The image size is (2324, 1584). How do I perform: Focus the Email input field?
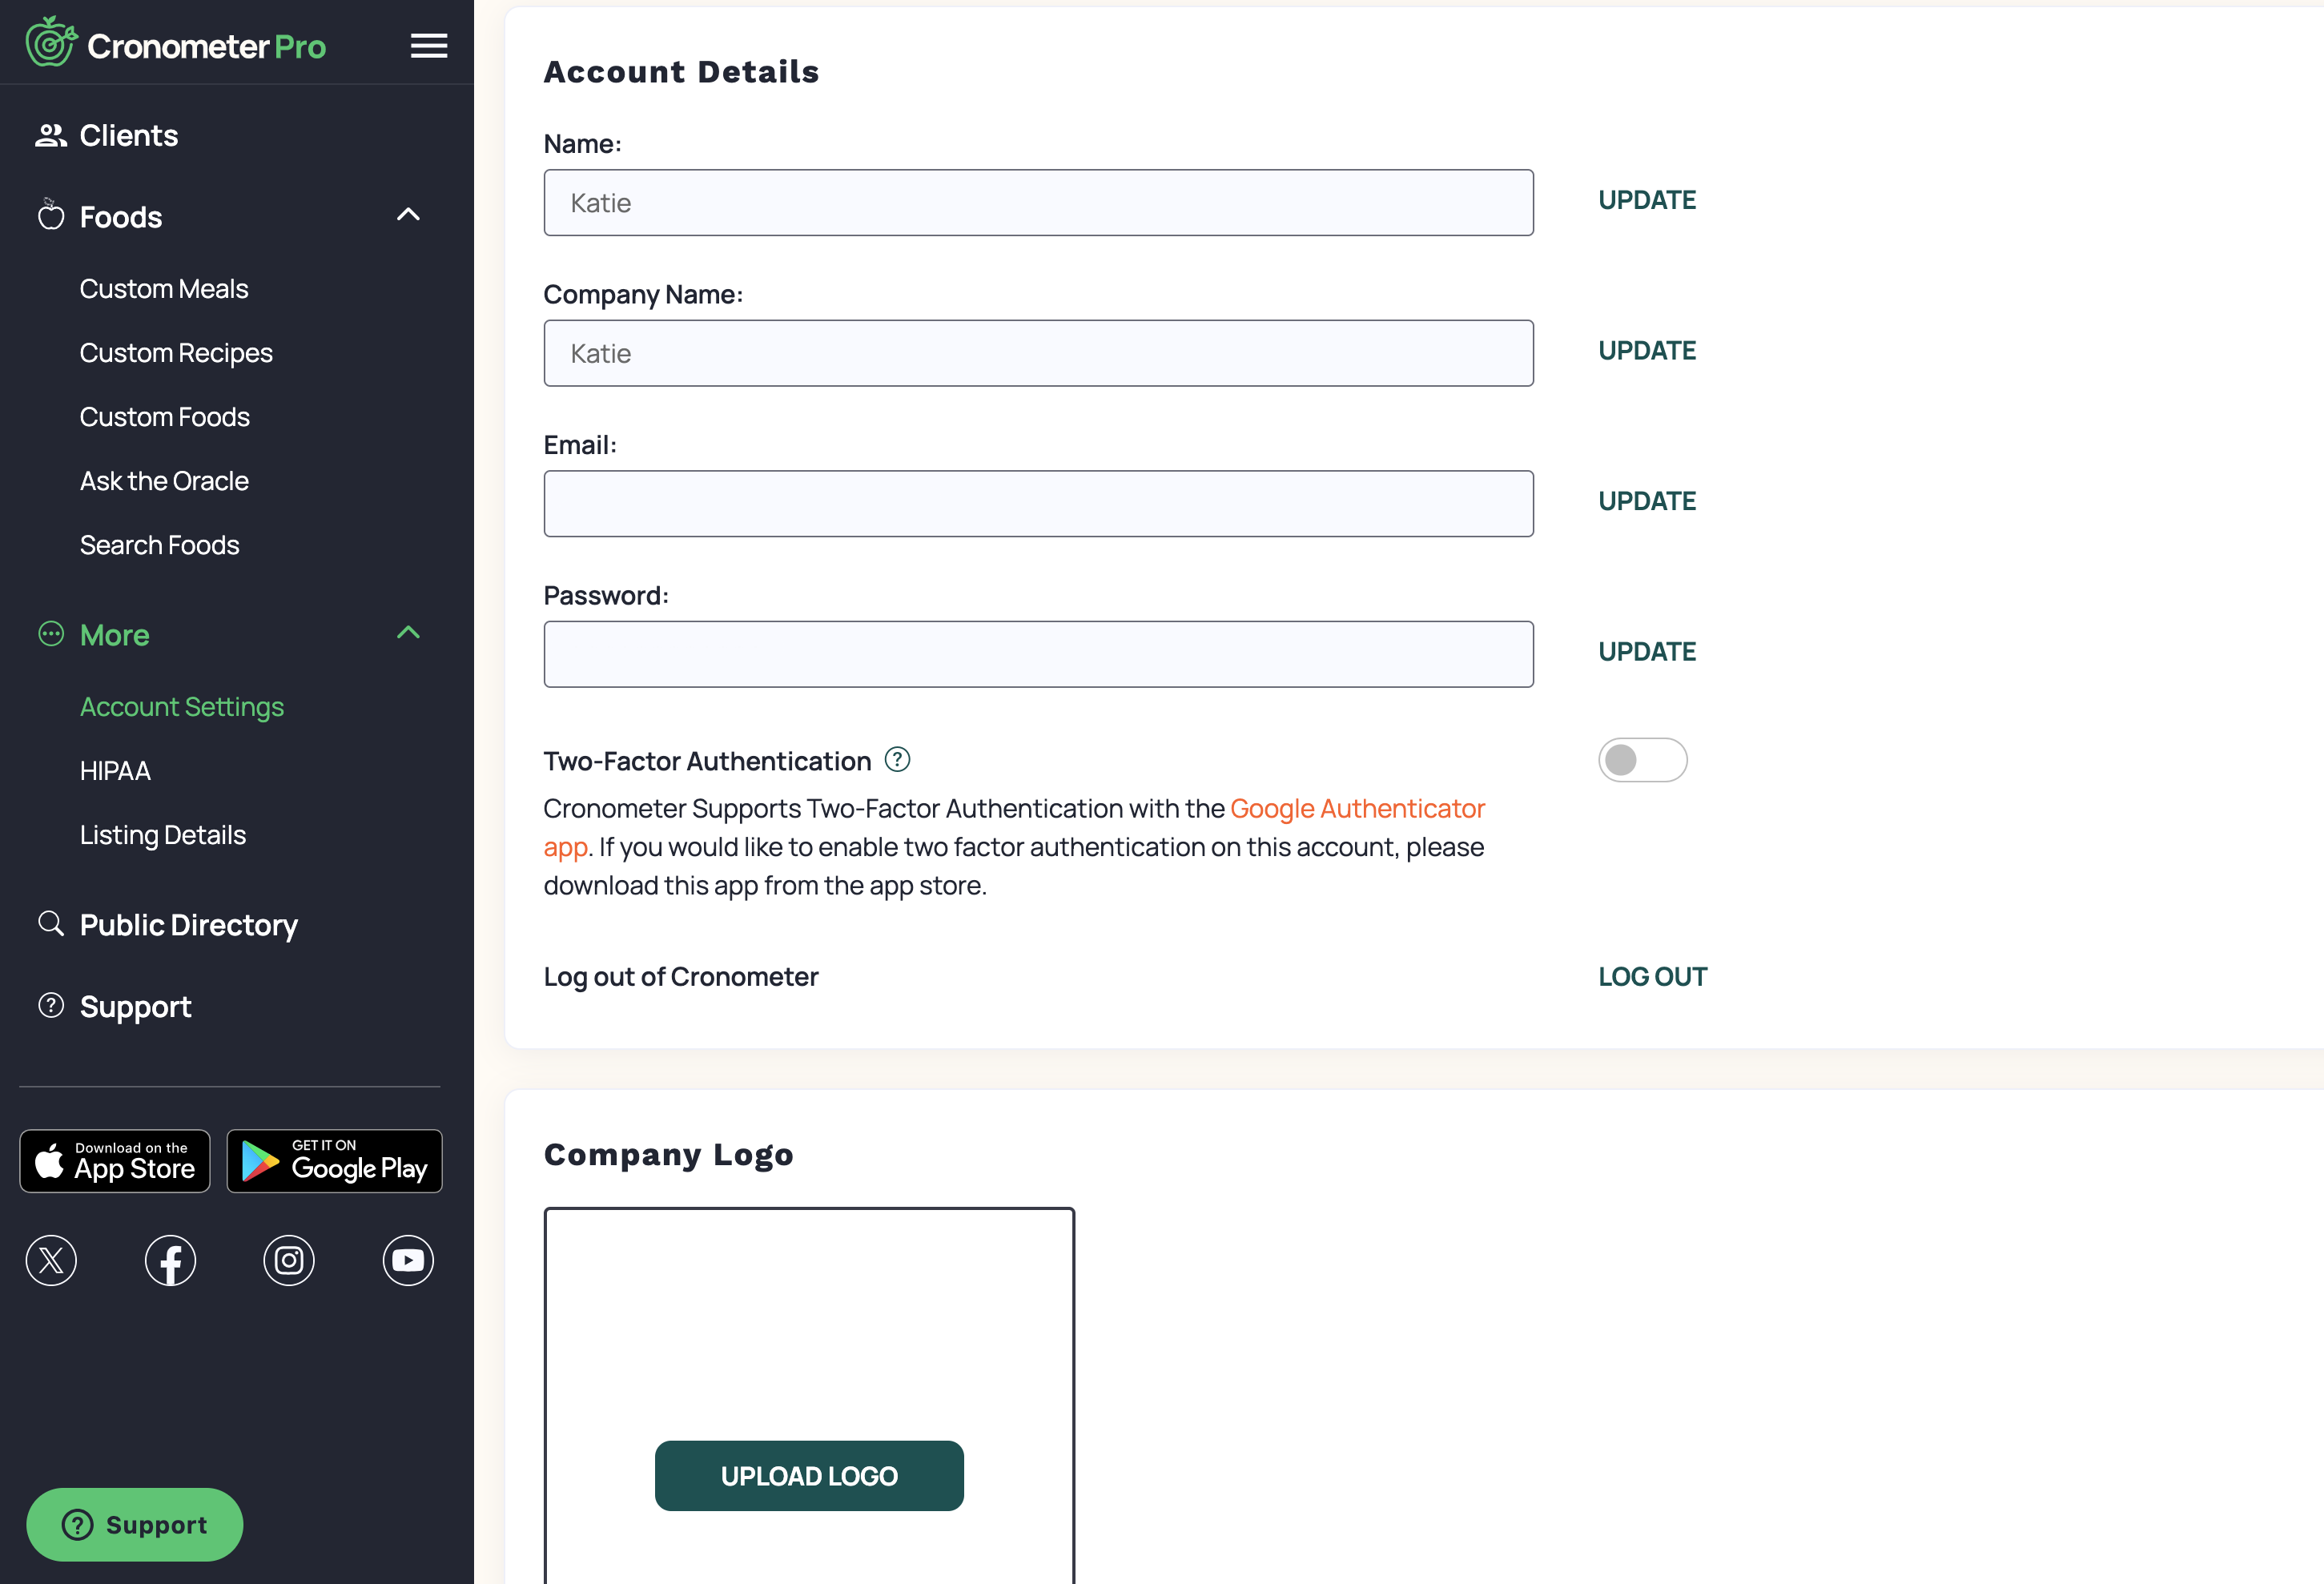point(1038,504)
